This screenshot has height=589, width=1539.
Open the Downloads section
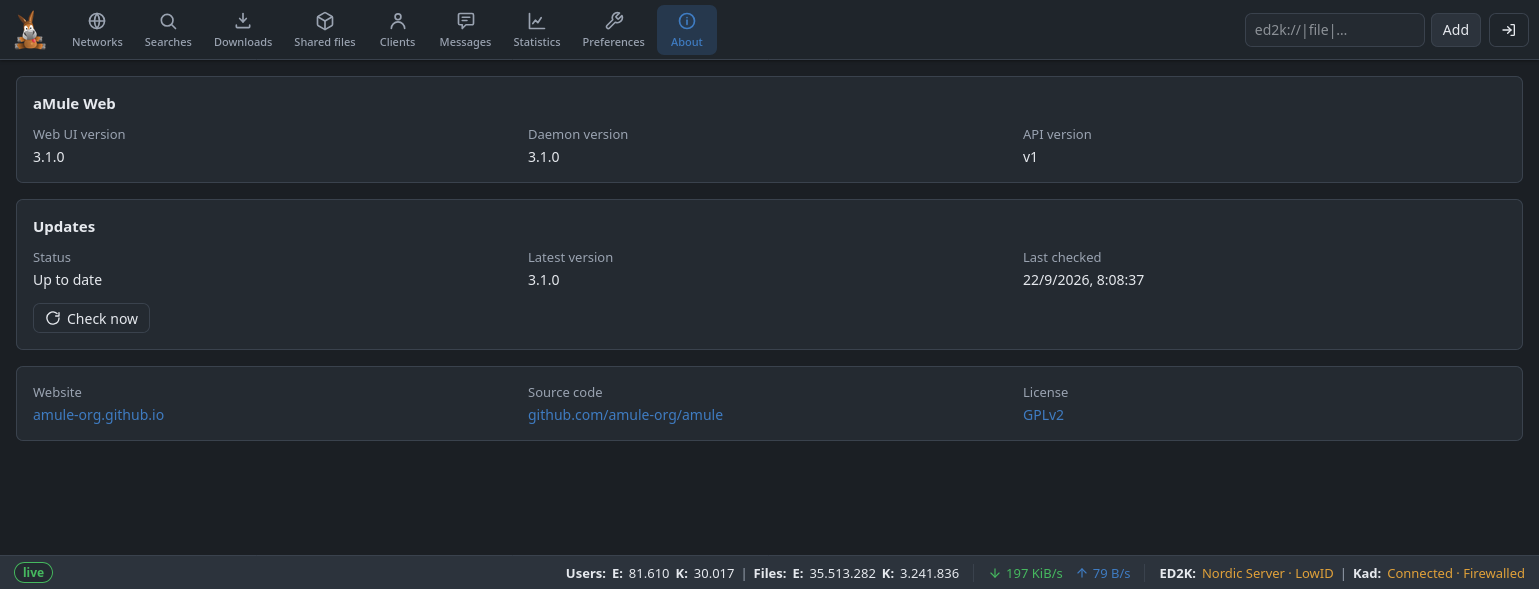point(243,30)
